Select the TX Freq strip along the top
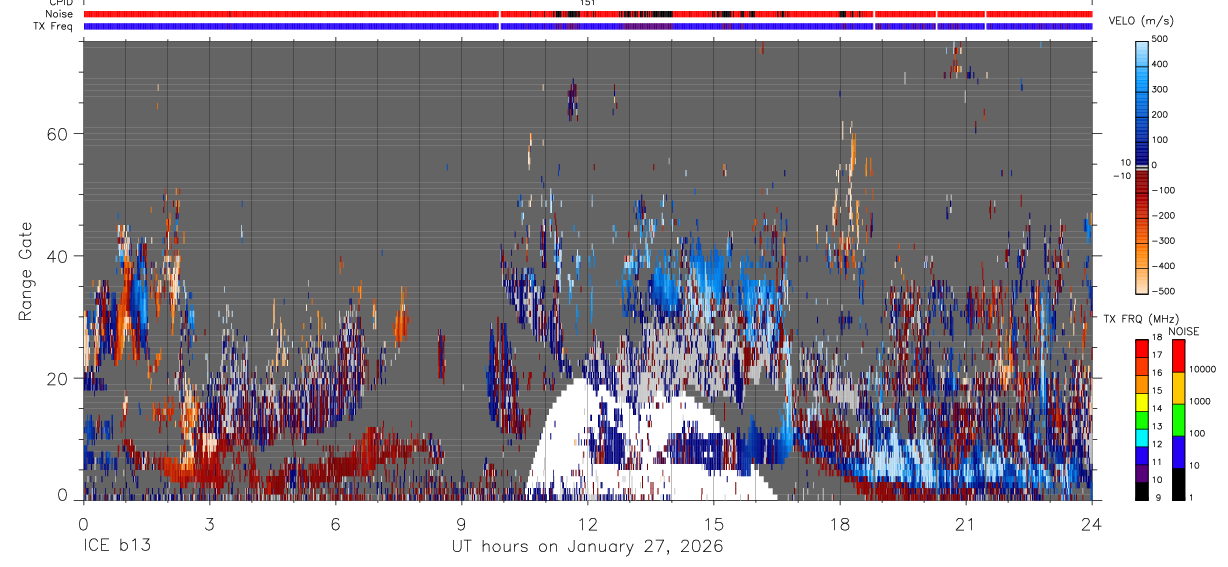The image size is (1228, 567). [588, 26]
